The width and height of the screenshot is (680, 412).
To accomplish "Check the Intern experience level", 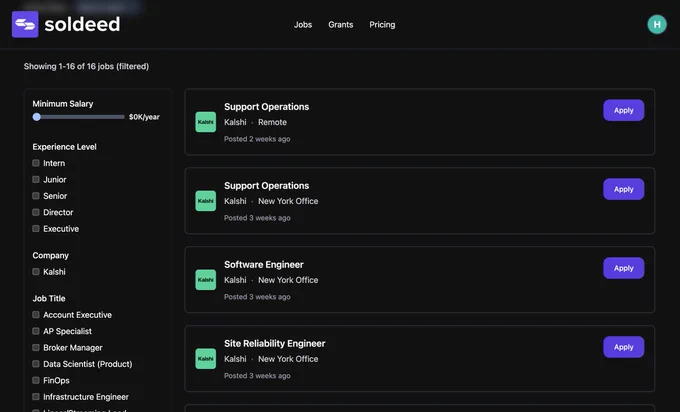I will coord(36,163).
